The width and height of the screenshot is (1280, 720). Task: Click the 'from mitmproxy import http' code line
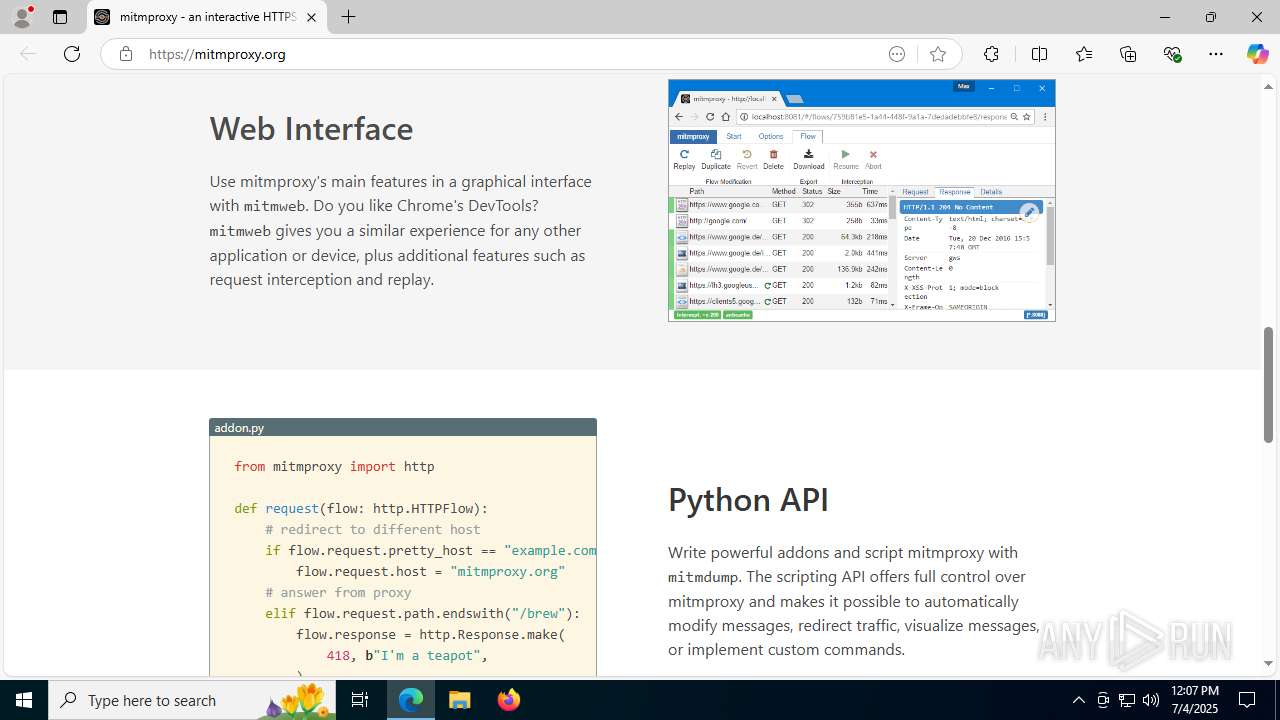334,466
